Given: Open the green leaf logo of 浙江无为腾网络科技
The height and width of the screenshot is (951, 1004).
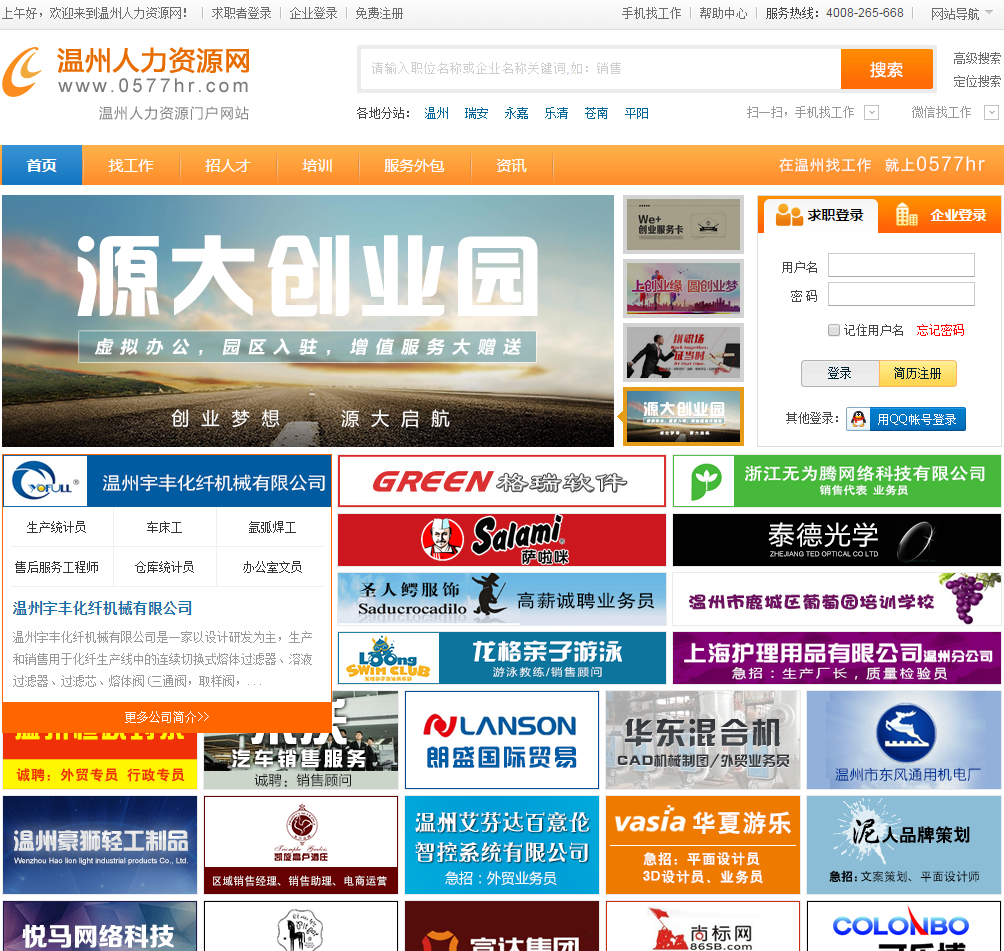Looking at the screenshot, I should [704, 481].
